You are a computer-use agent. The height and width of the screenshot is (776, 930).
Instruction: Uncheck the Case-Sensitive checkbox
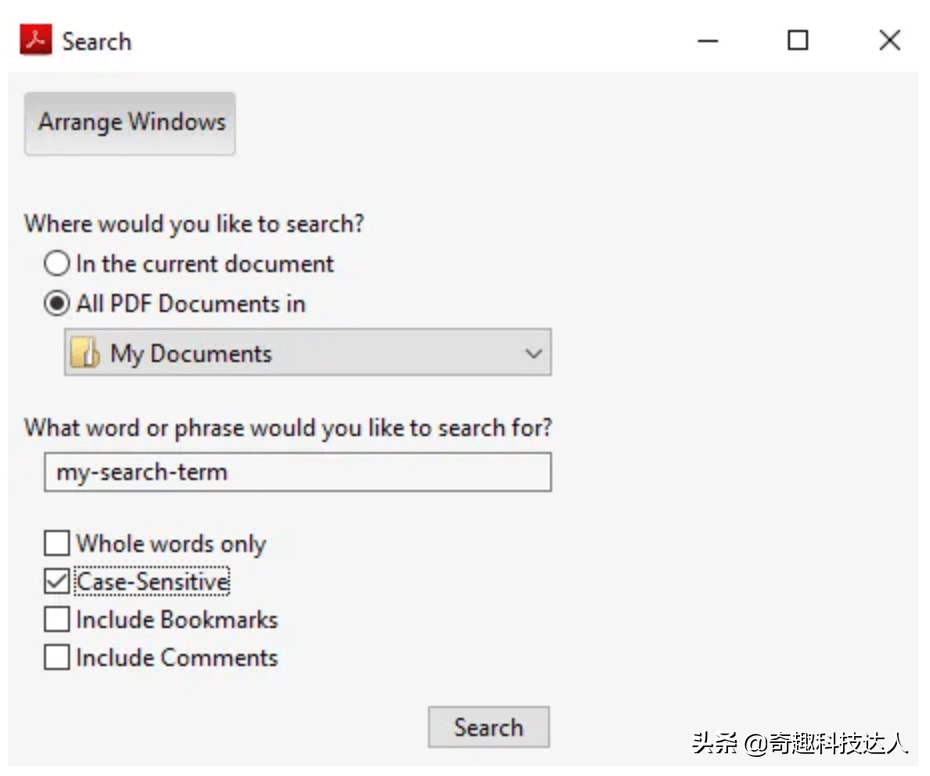57,581
